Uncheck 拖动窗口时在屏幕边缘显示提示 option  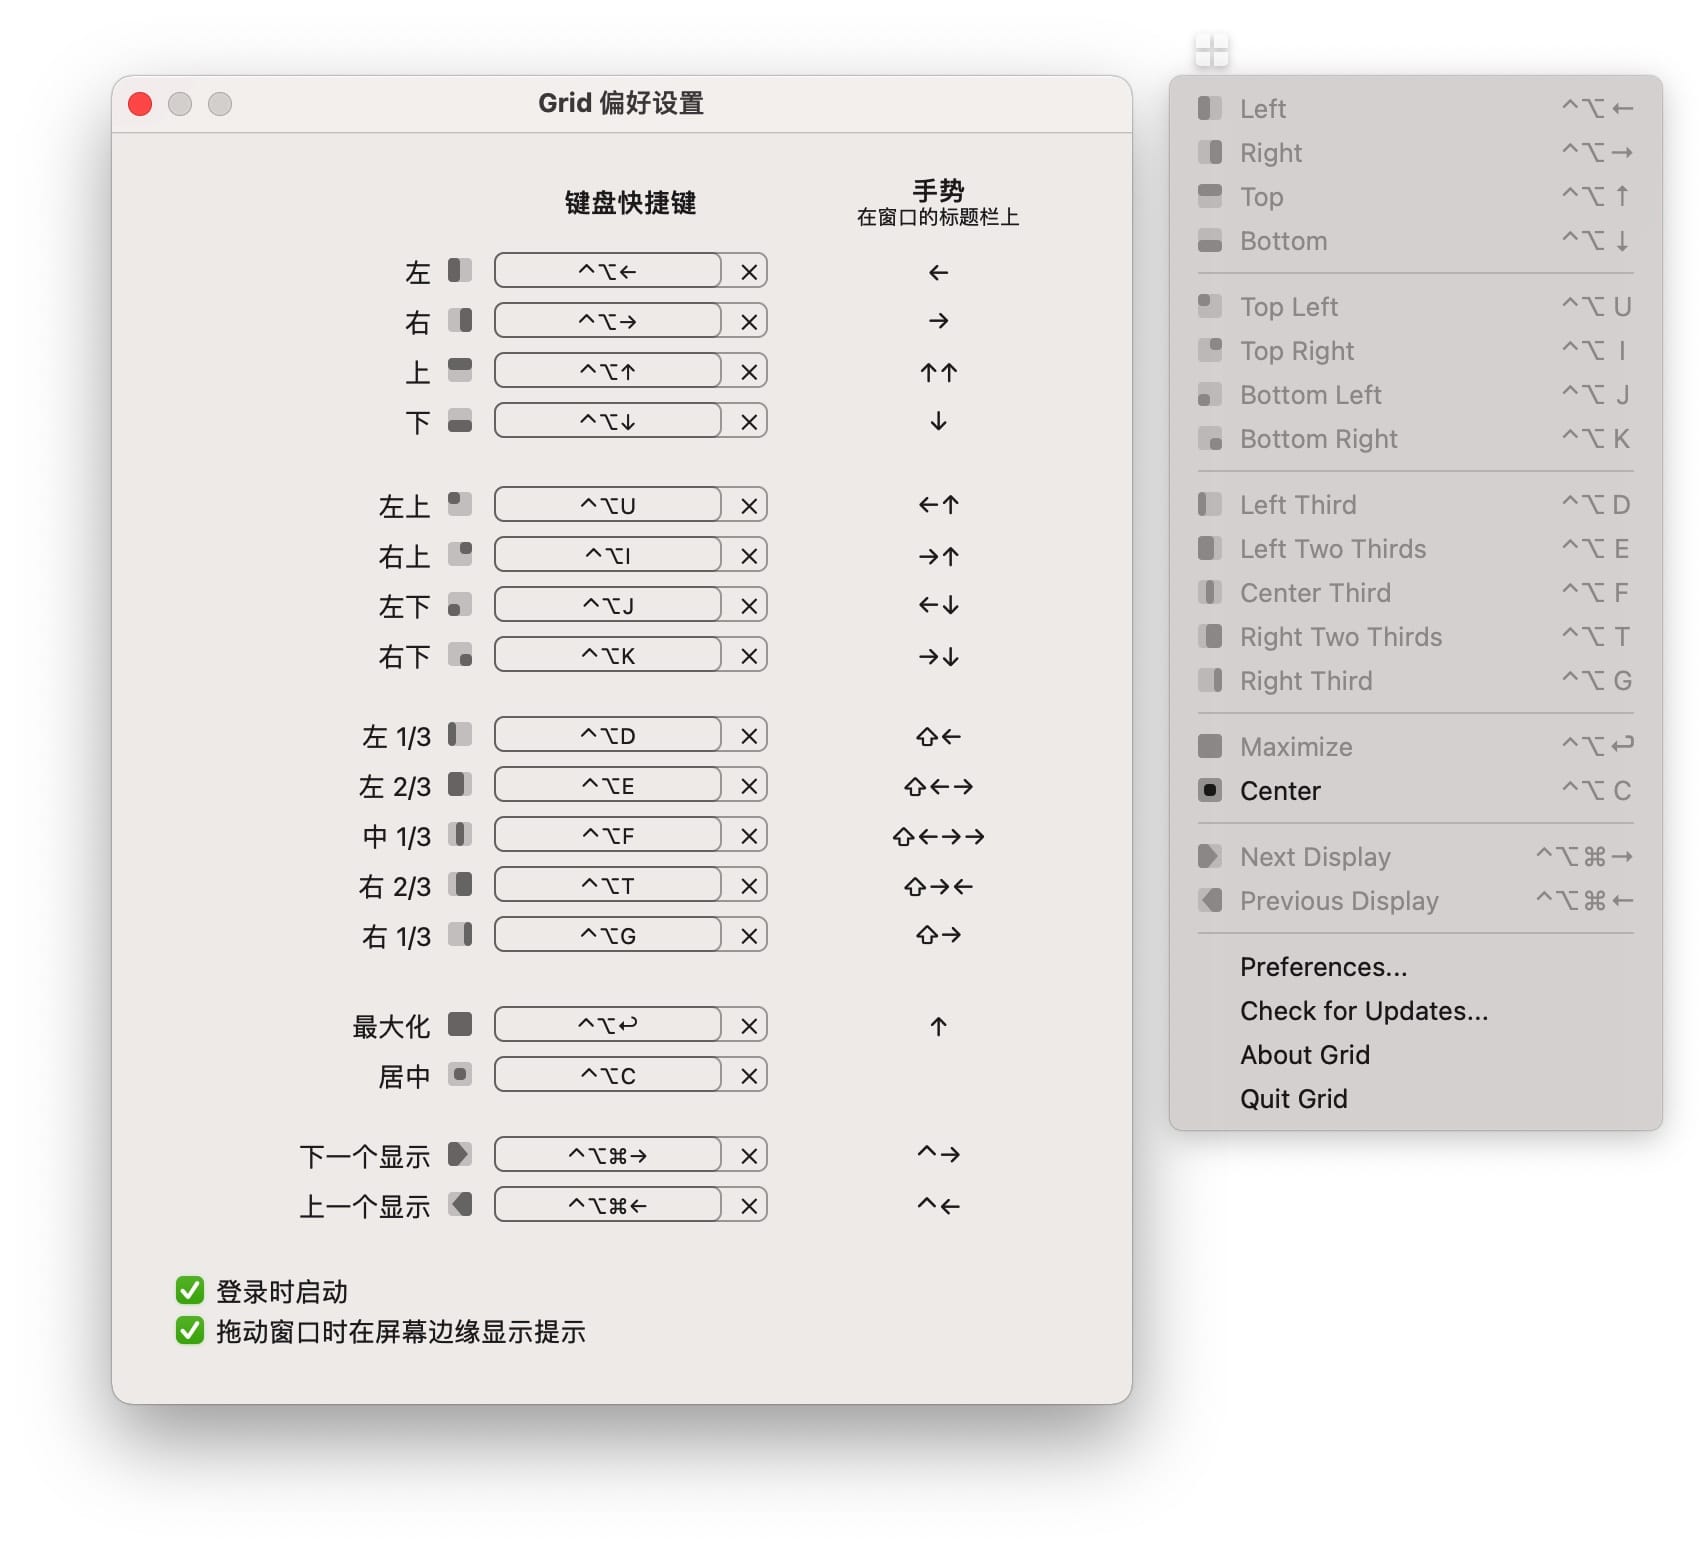(190, 1331)
